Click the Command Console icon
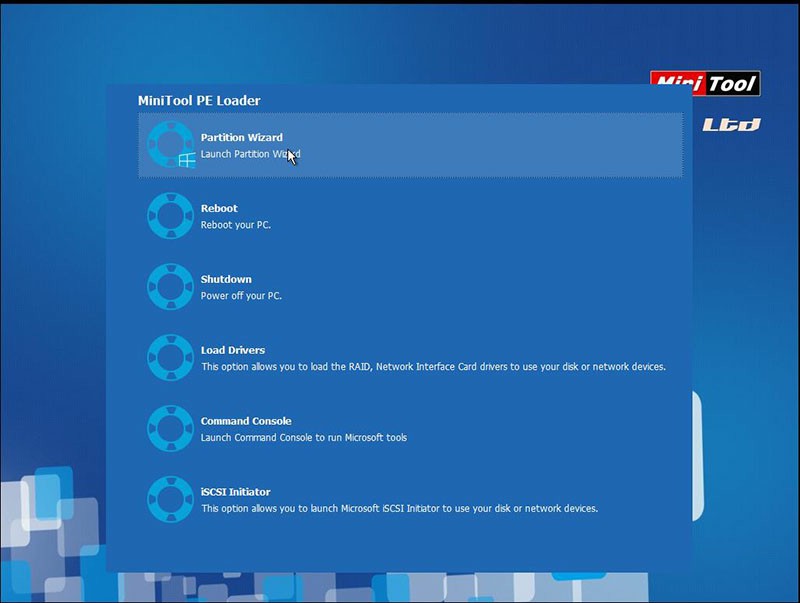 170,429
